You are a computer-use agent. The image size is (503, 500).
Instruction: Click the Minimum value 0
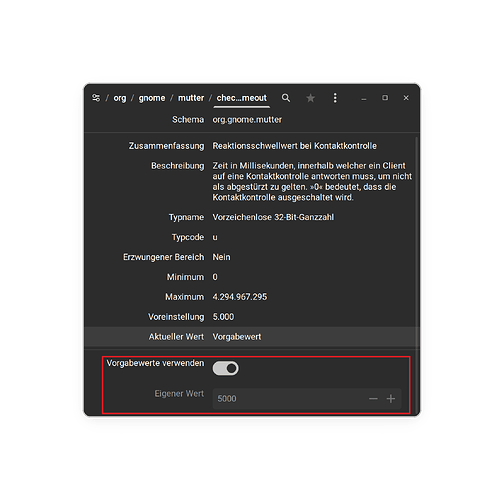pyautogui.click(x=215, y=277)
